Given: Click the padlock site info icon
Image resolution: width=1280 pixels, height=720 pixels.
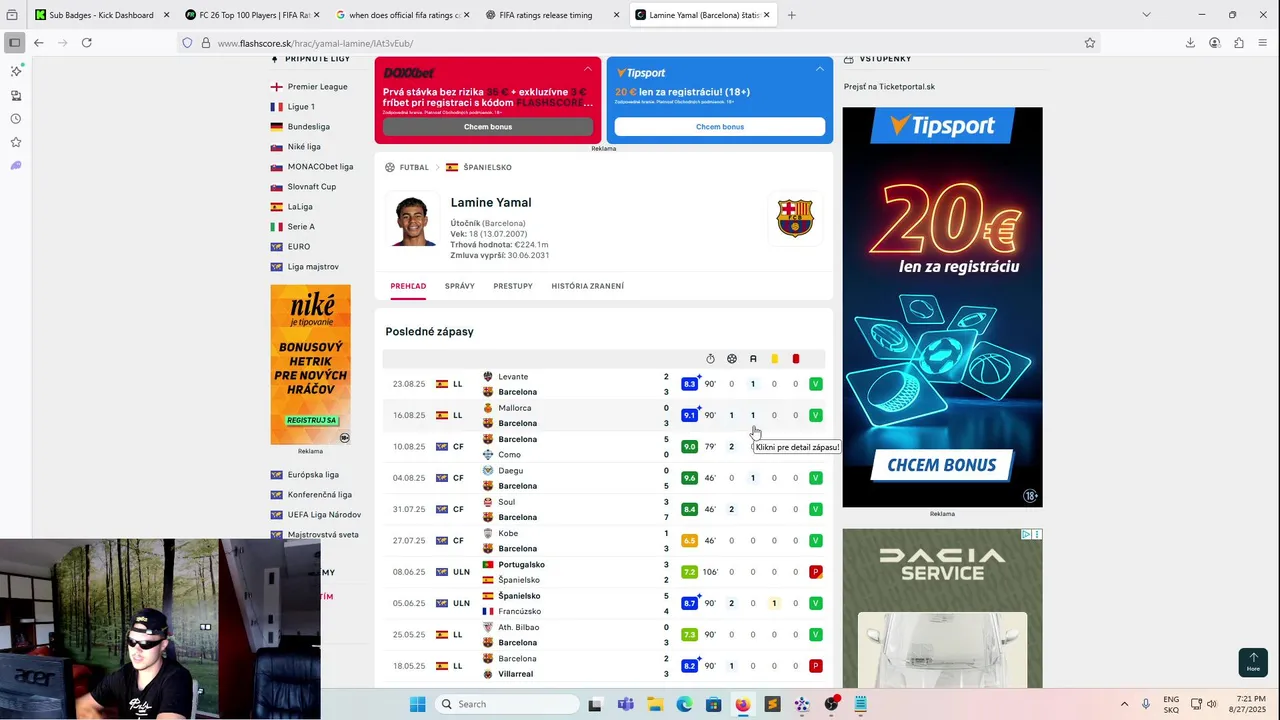Looking at the screenshot, I should [x=206, y=43].
